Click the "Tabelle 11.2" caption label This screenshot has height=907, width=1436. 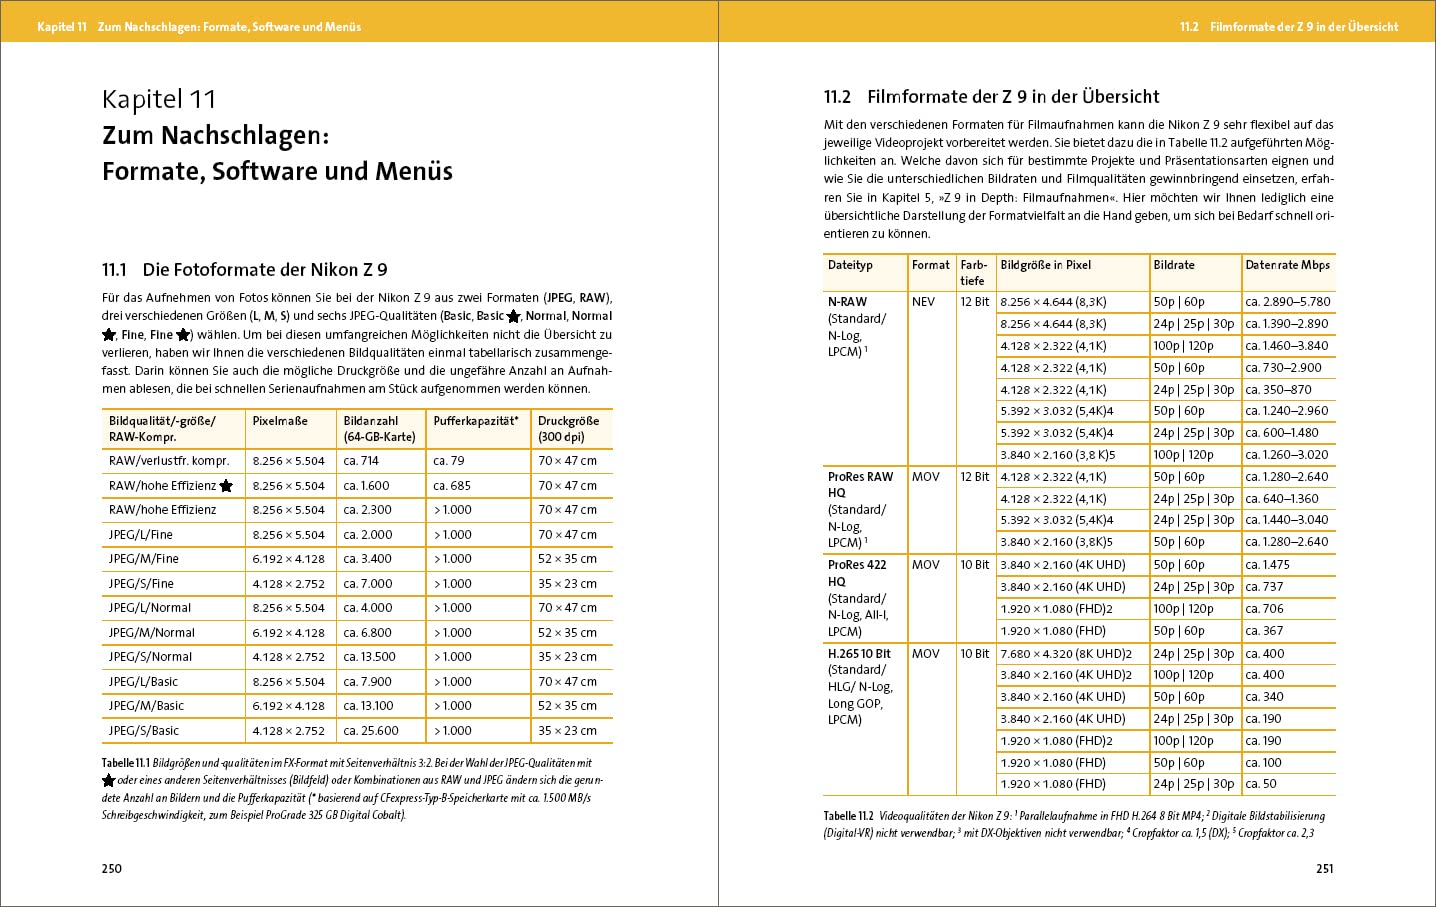849,816
